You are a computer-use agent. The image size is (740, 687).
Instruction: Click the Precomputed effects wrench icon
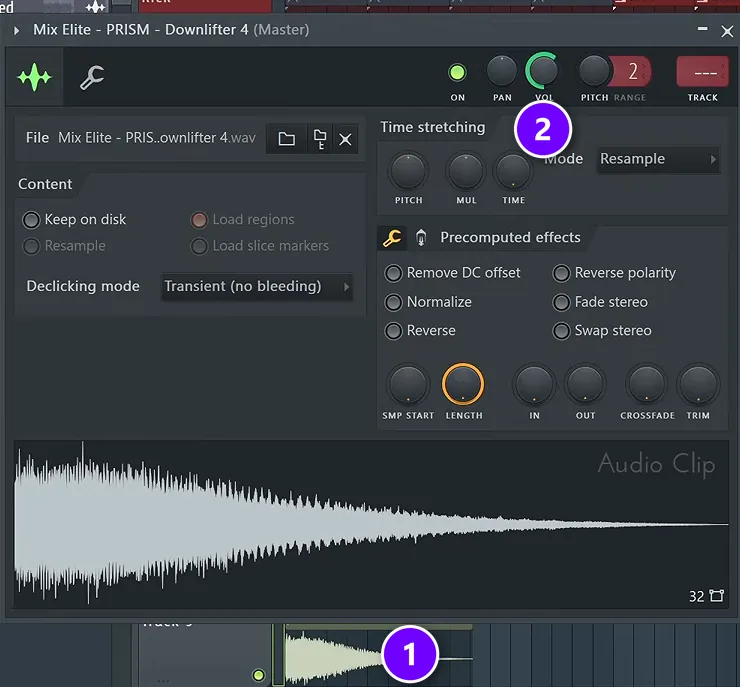(392, 238)
